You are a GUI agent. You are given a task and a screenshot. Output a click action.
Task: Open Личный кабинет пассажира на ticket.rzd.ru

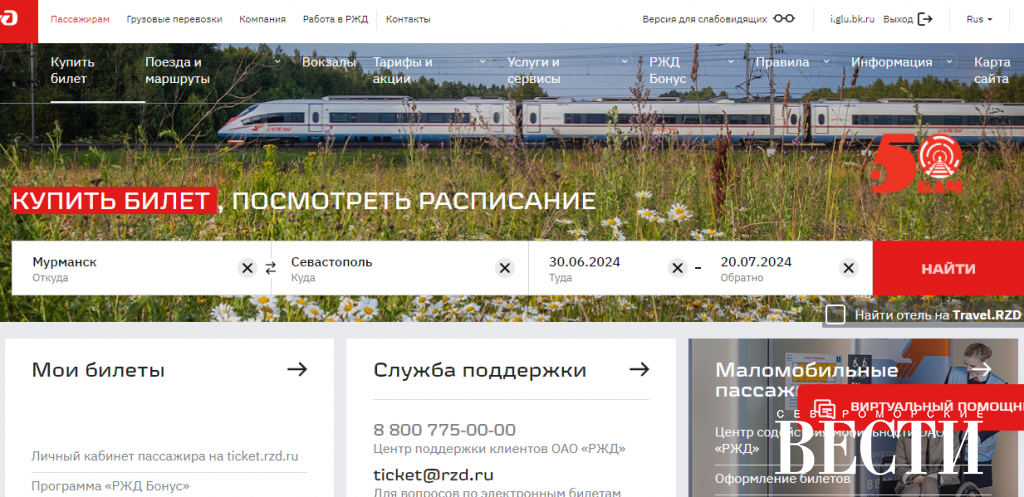pyautogui.click(x=165, y=456)
